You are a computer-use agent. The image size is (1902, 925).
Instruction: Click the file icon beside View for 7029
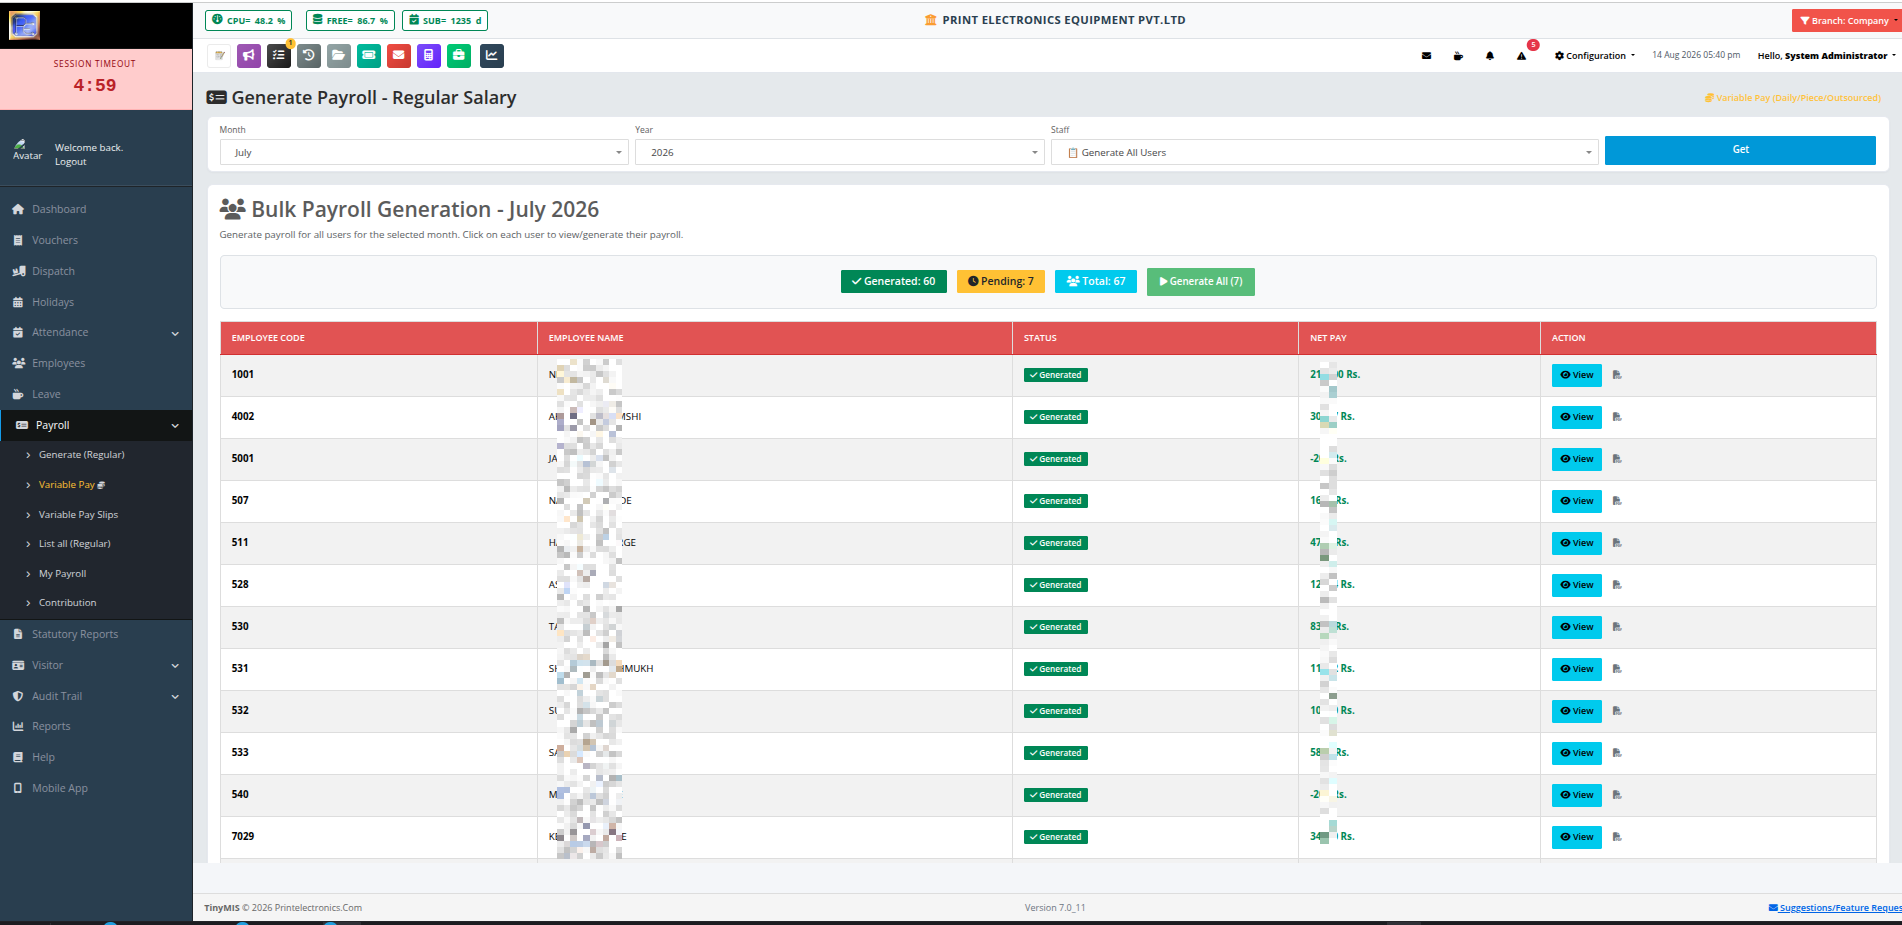pyautogui.click(x=1617, y=837)
